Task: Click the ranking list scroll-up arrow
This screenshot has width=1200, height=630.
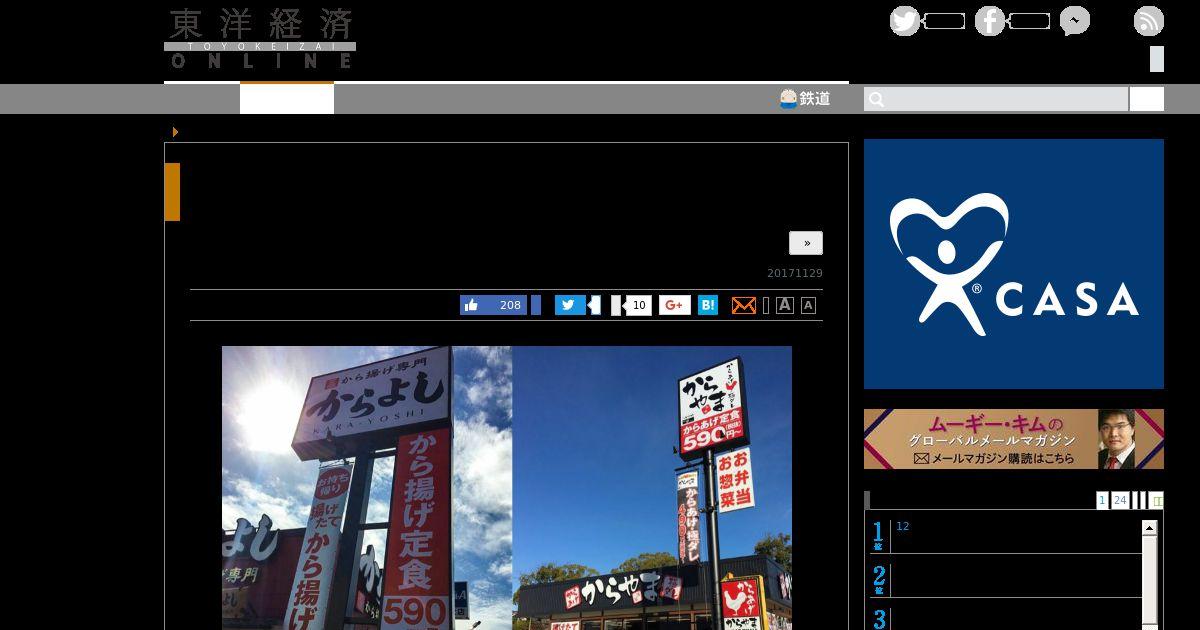Action: click(1150, 527)
